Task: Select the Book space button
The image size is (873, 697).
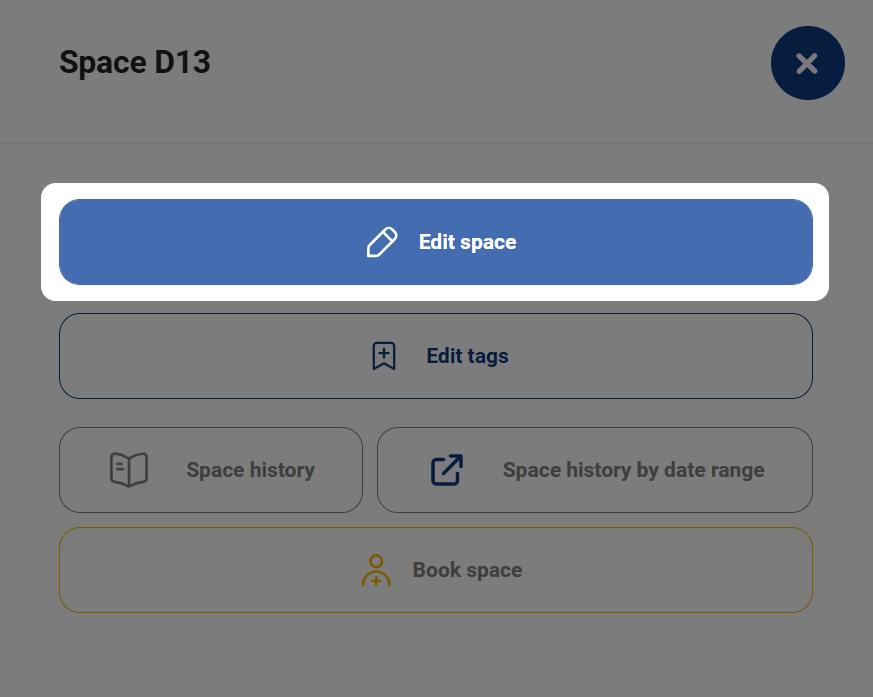Action: point(436,570)
